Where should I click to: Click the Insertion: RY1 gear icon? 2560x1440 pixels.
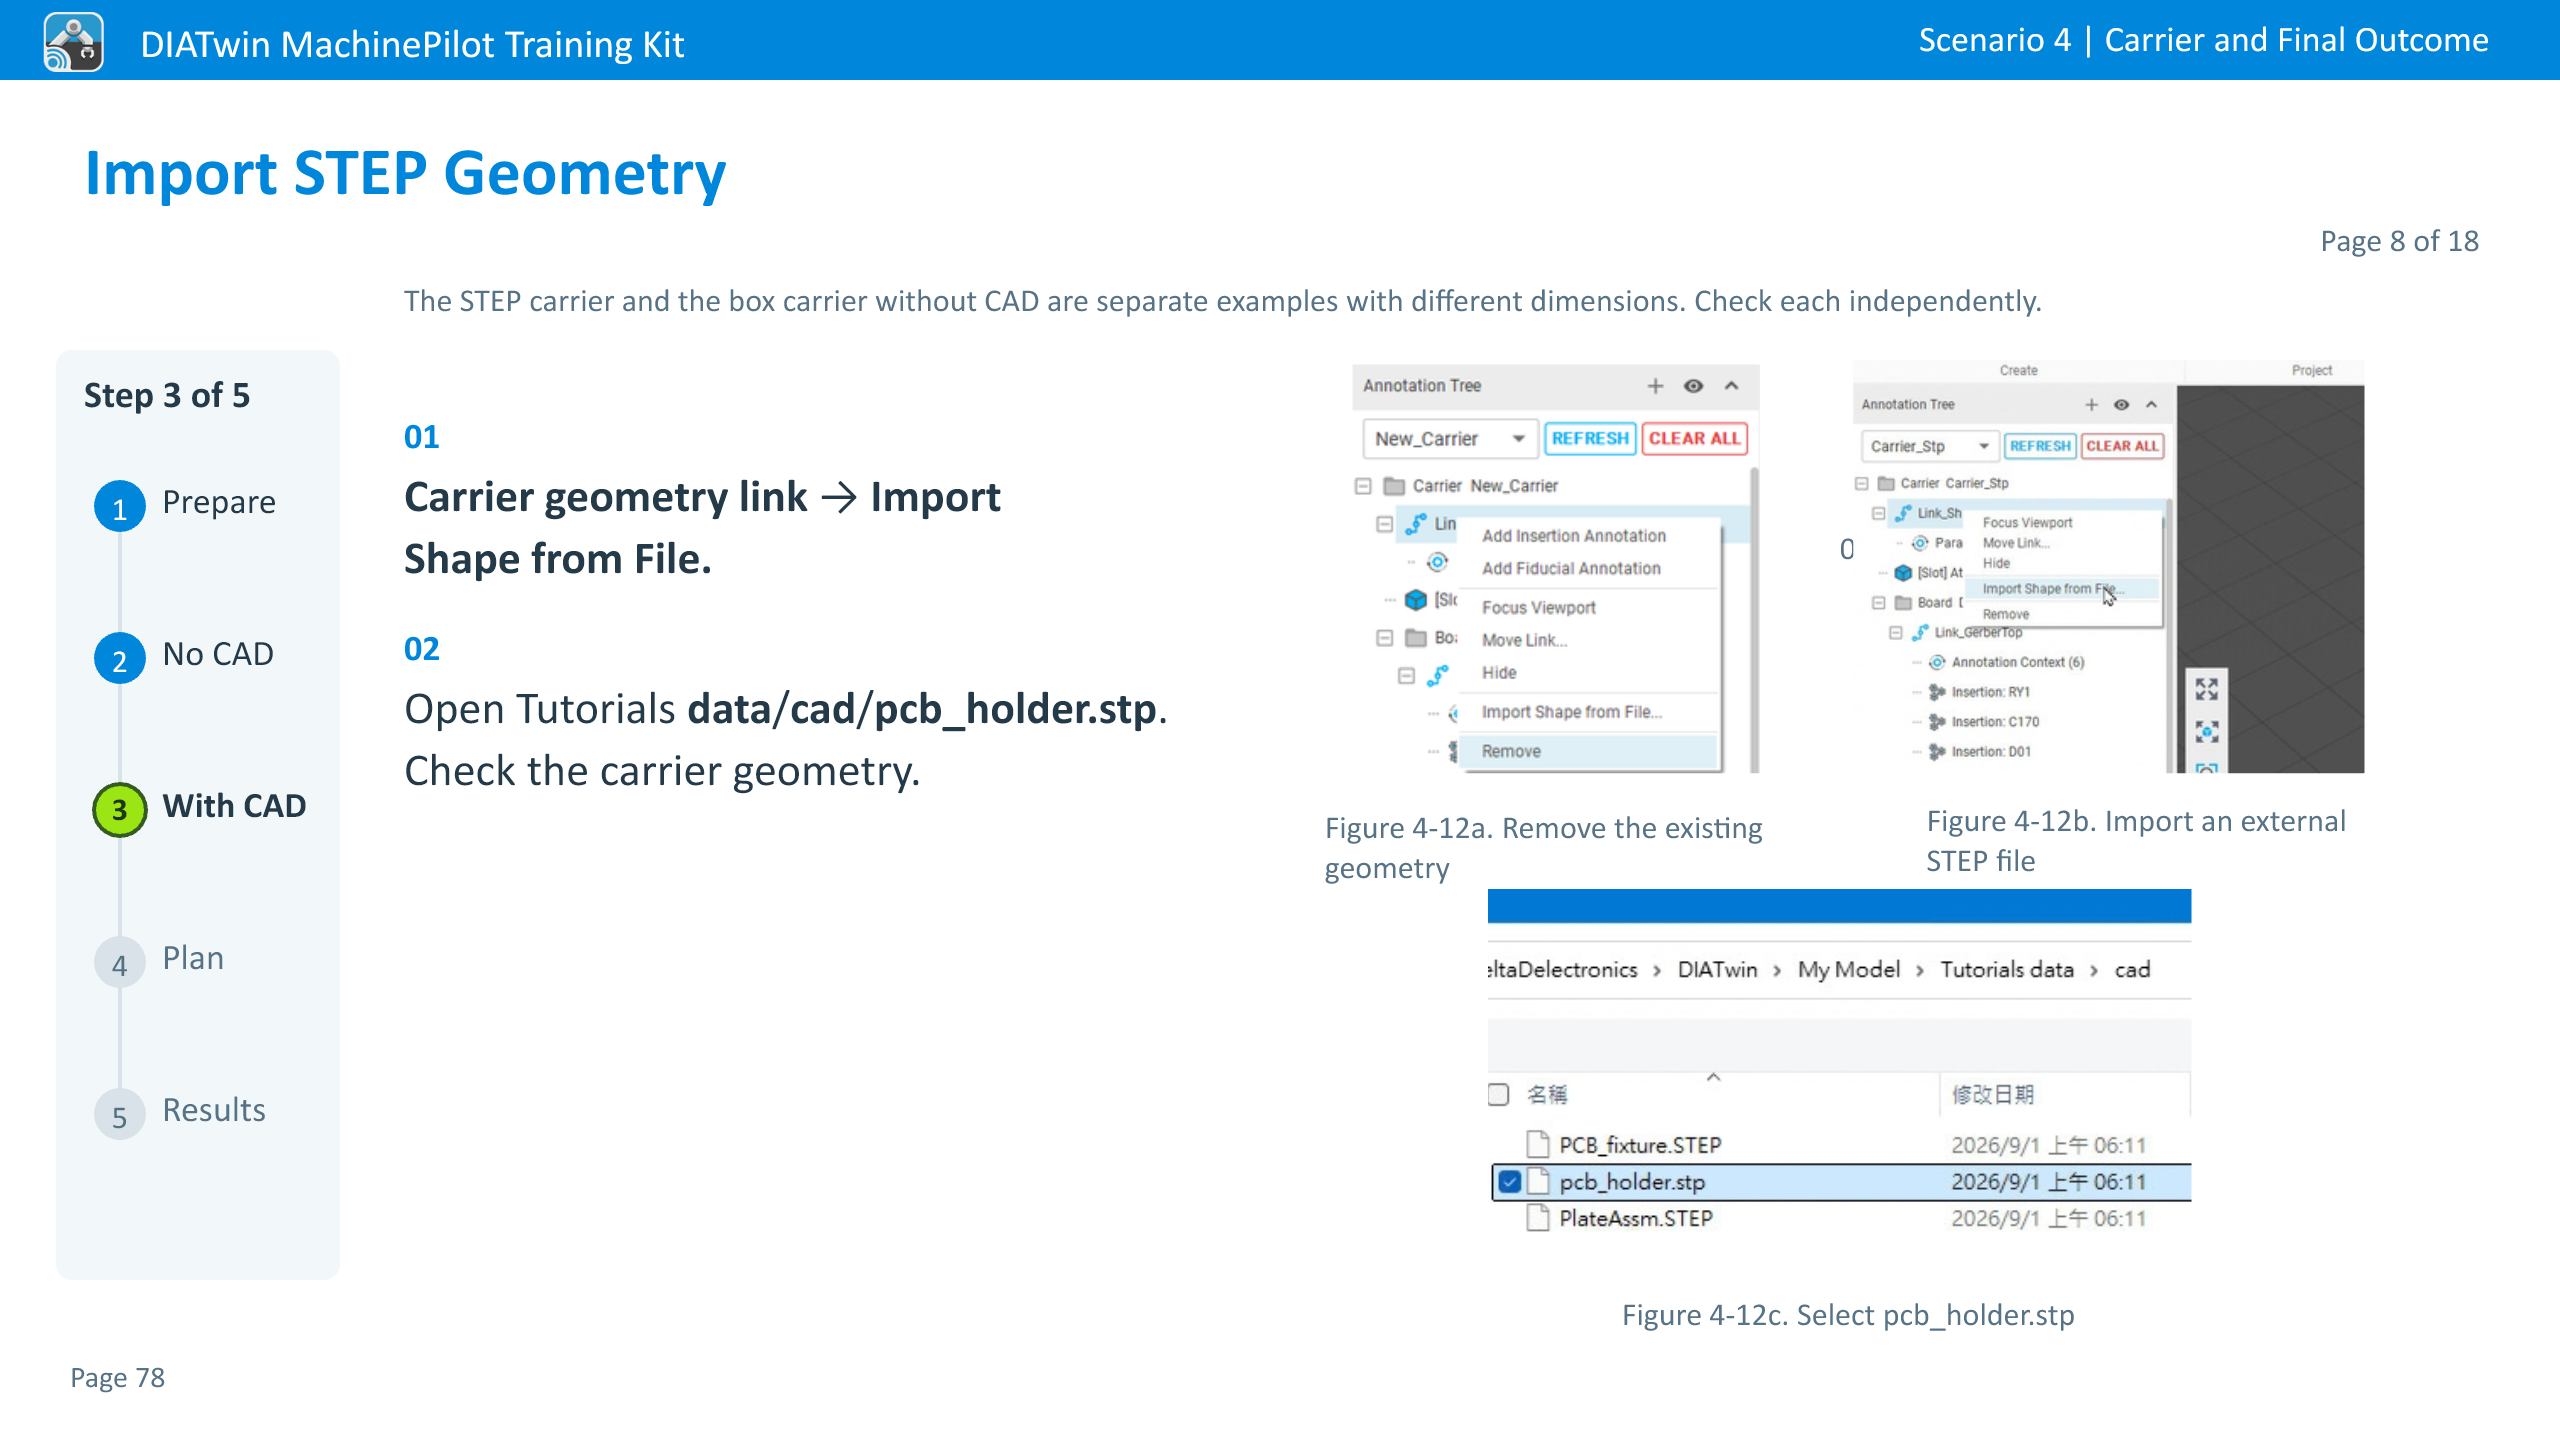pyautogui.click(x=1937, y=692)
